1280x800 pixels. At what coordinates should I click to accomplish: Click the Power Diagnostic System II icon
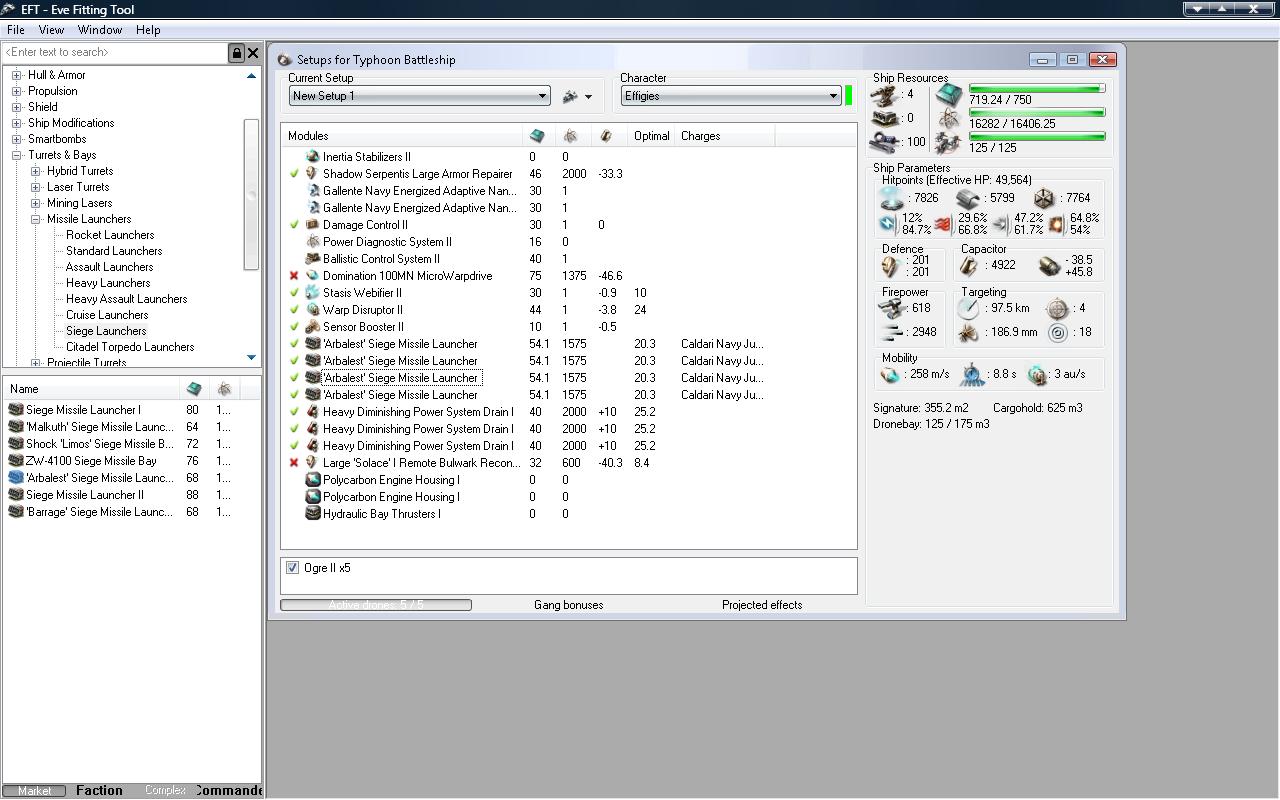(312, 242)
